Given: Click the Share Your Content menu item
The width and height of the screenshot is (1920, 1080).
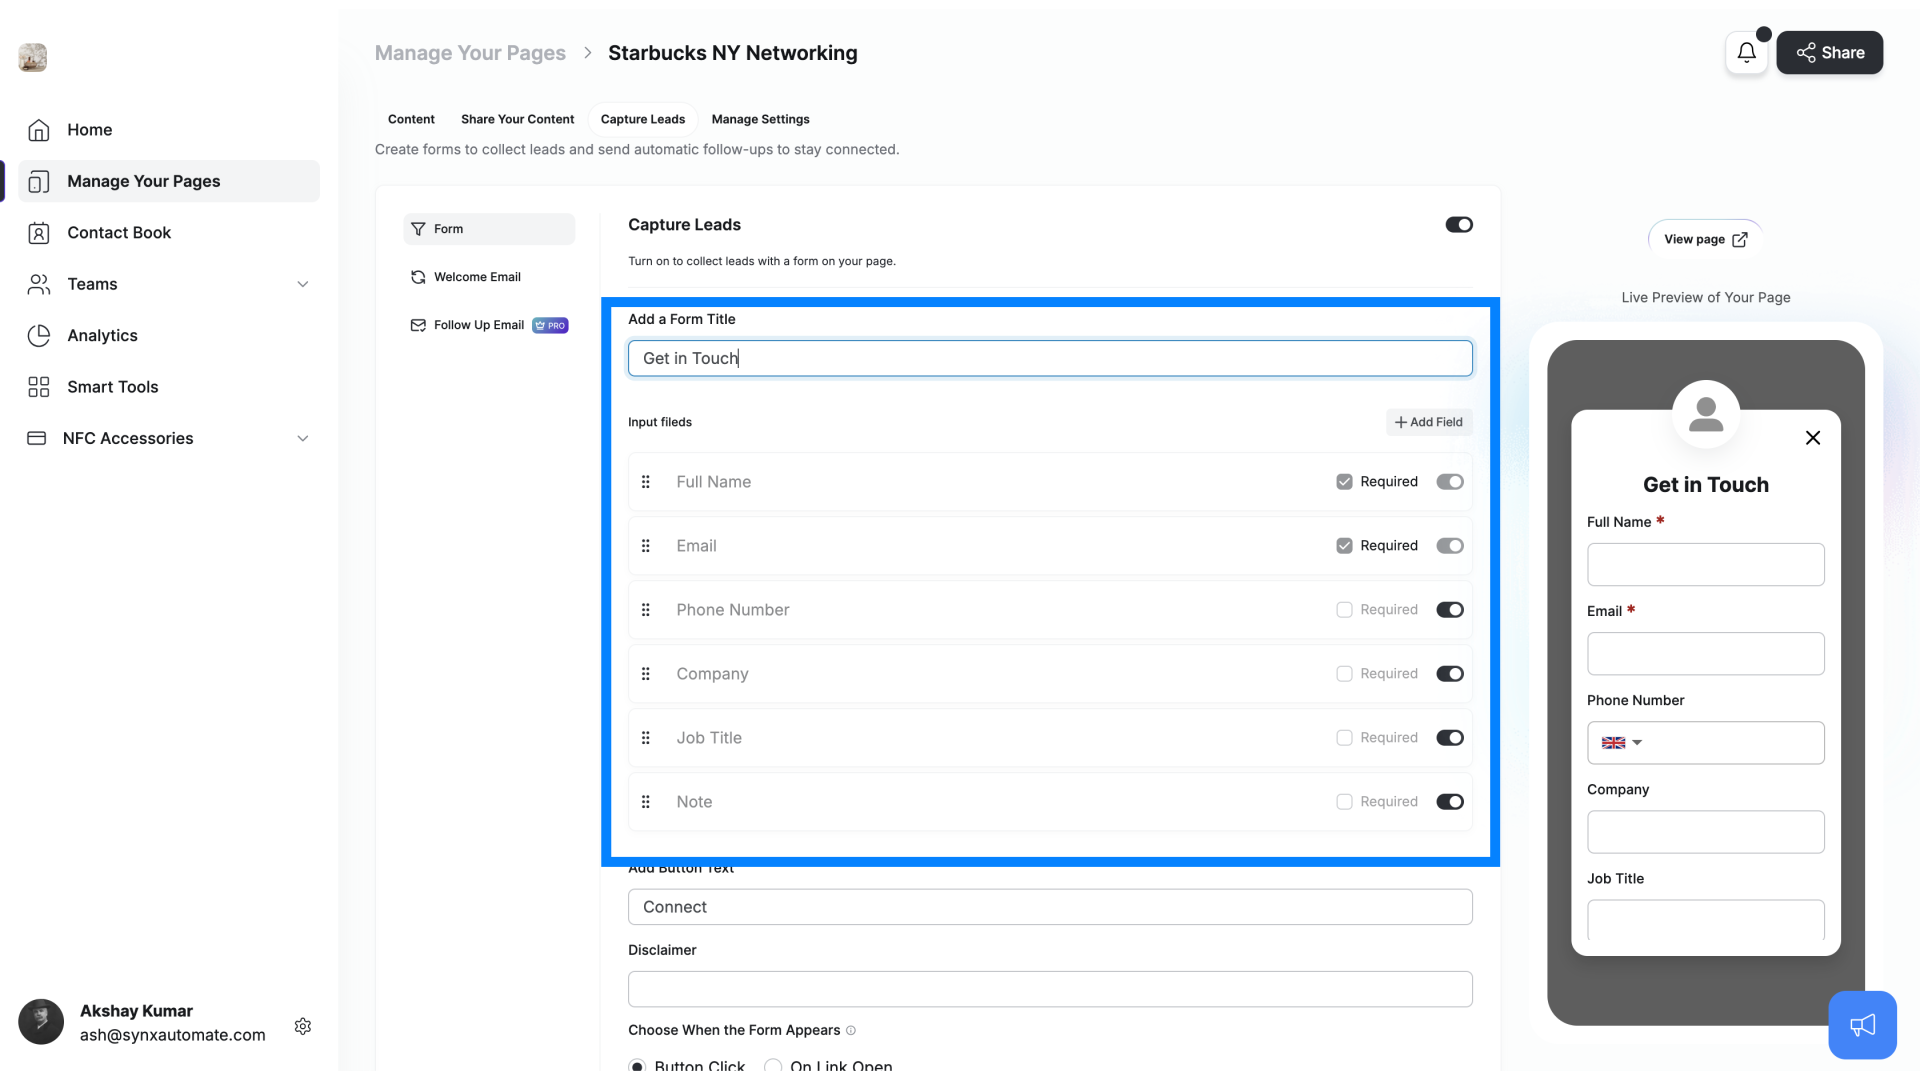Looking at the screenshot, I should (x=517, y=119).
